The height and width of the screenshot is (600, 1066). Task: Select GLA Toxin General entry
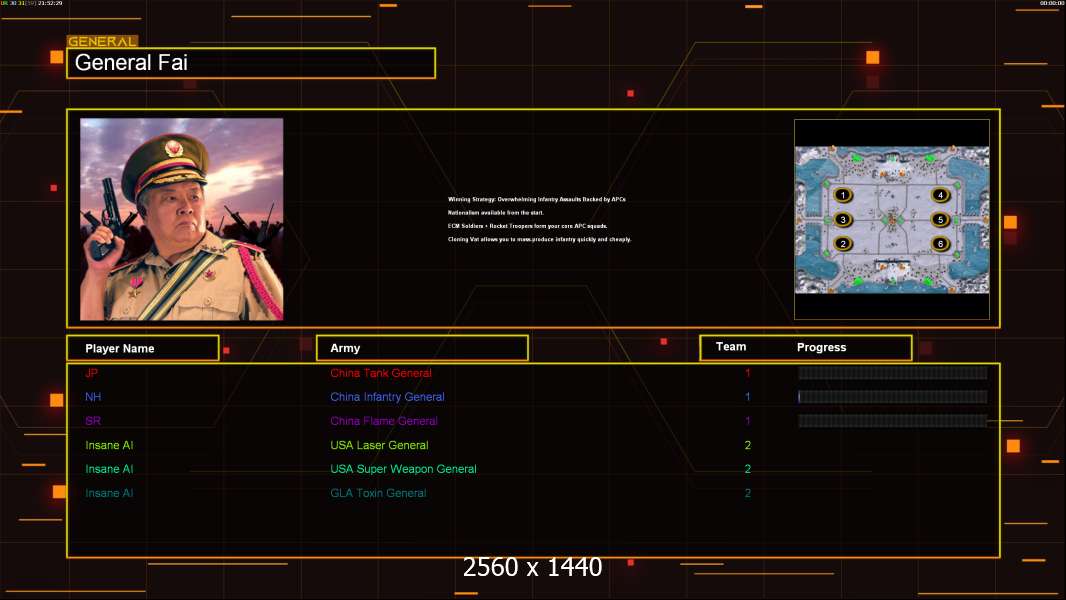coord(378,493)
